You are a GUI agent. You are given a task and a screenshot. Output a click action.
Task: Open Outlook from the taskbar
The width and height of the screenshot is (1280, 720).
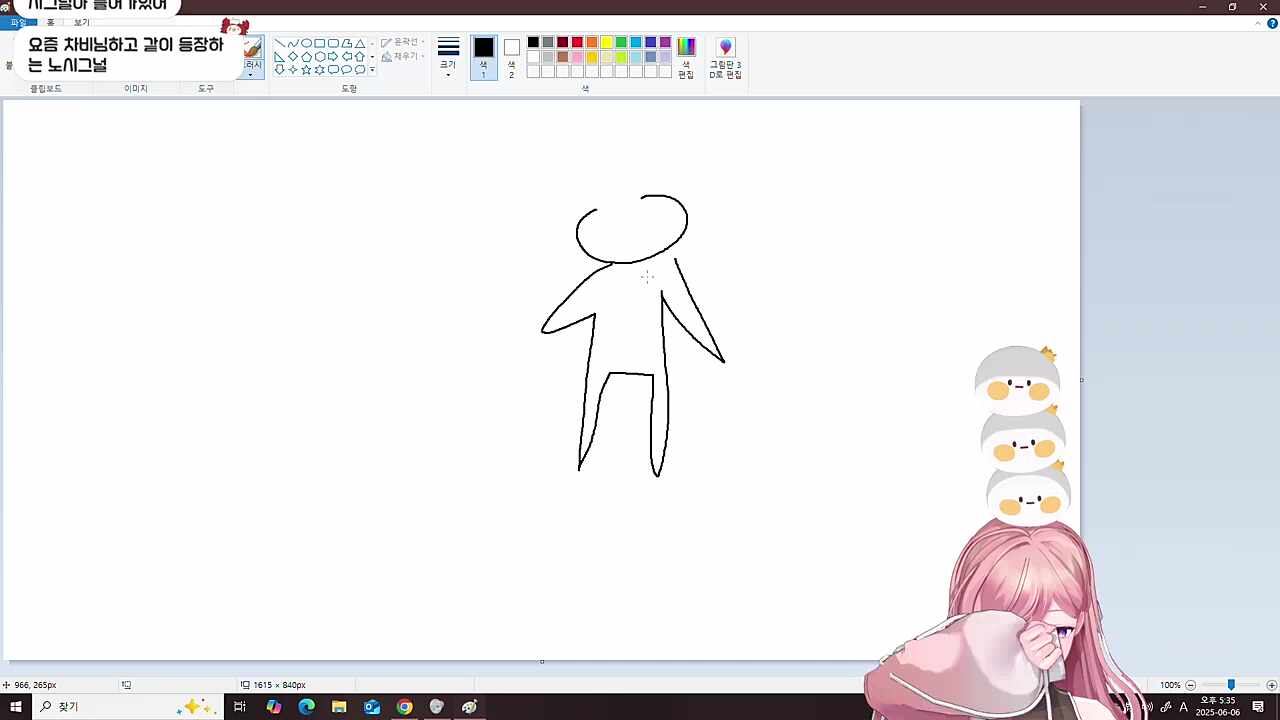coord(372,707)
